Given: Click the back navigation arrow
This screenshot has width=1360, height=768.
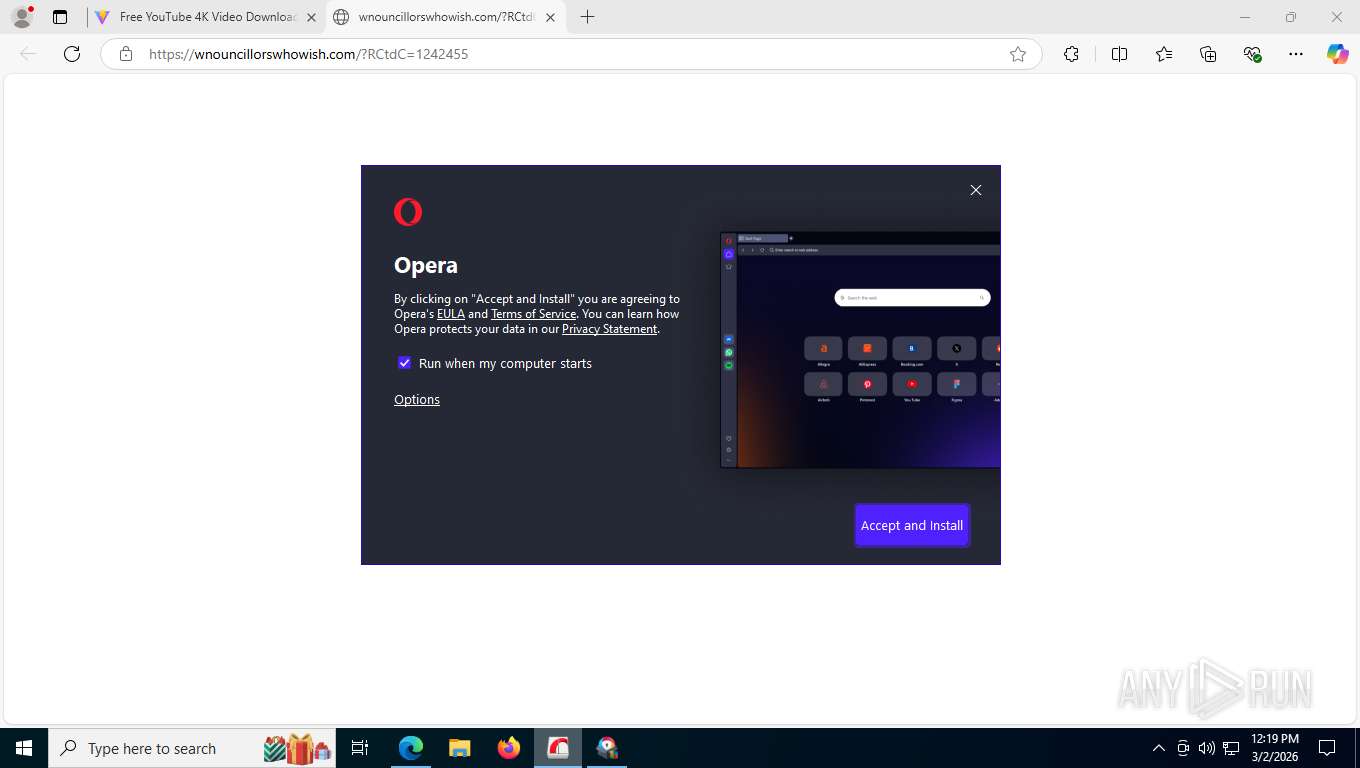Looking at the screenshot, I should click(28, 54).
